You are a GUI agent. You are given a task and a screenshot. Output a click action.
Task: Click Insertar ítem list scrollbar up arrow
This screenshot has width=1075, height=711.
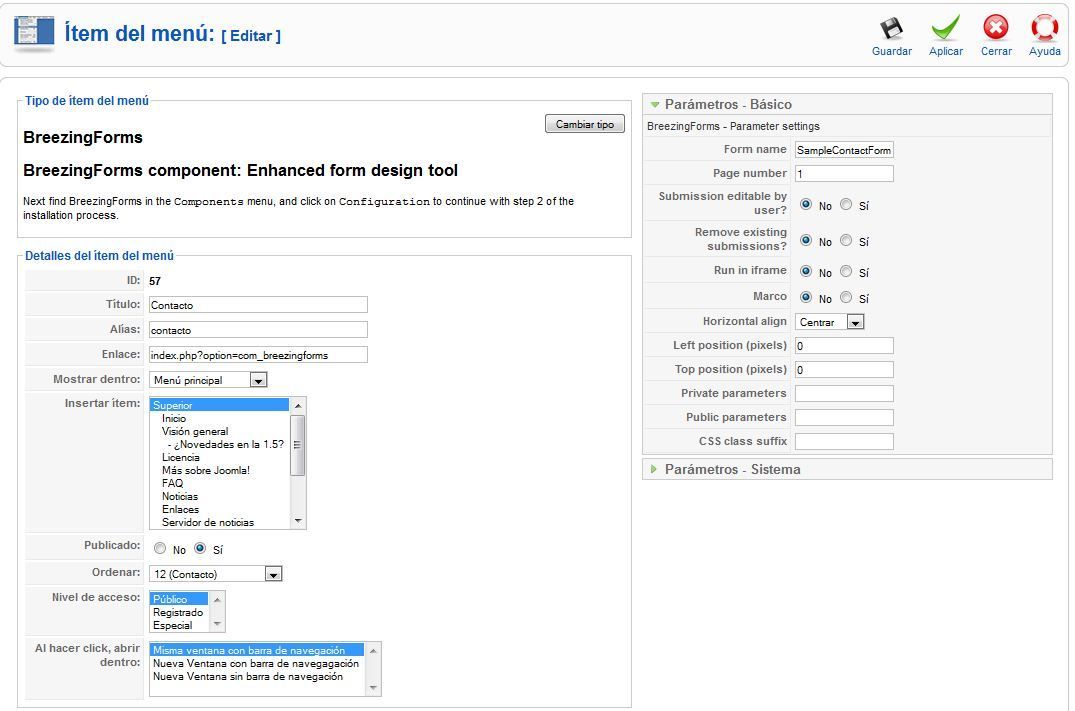pos(298,406)
